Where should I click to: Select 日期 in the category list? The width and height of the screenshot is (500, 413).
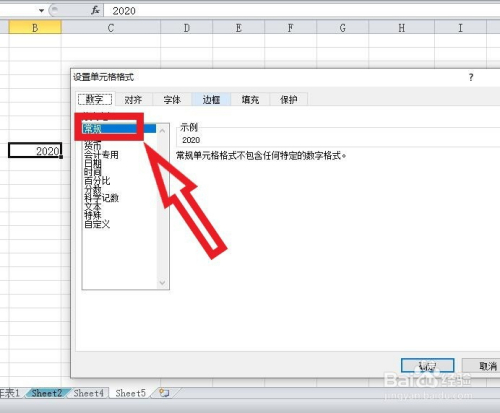click(x=93, y=163)
